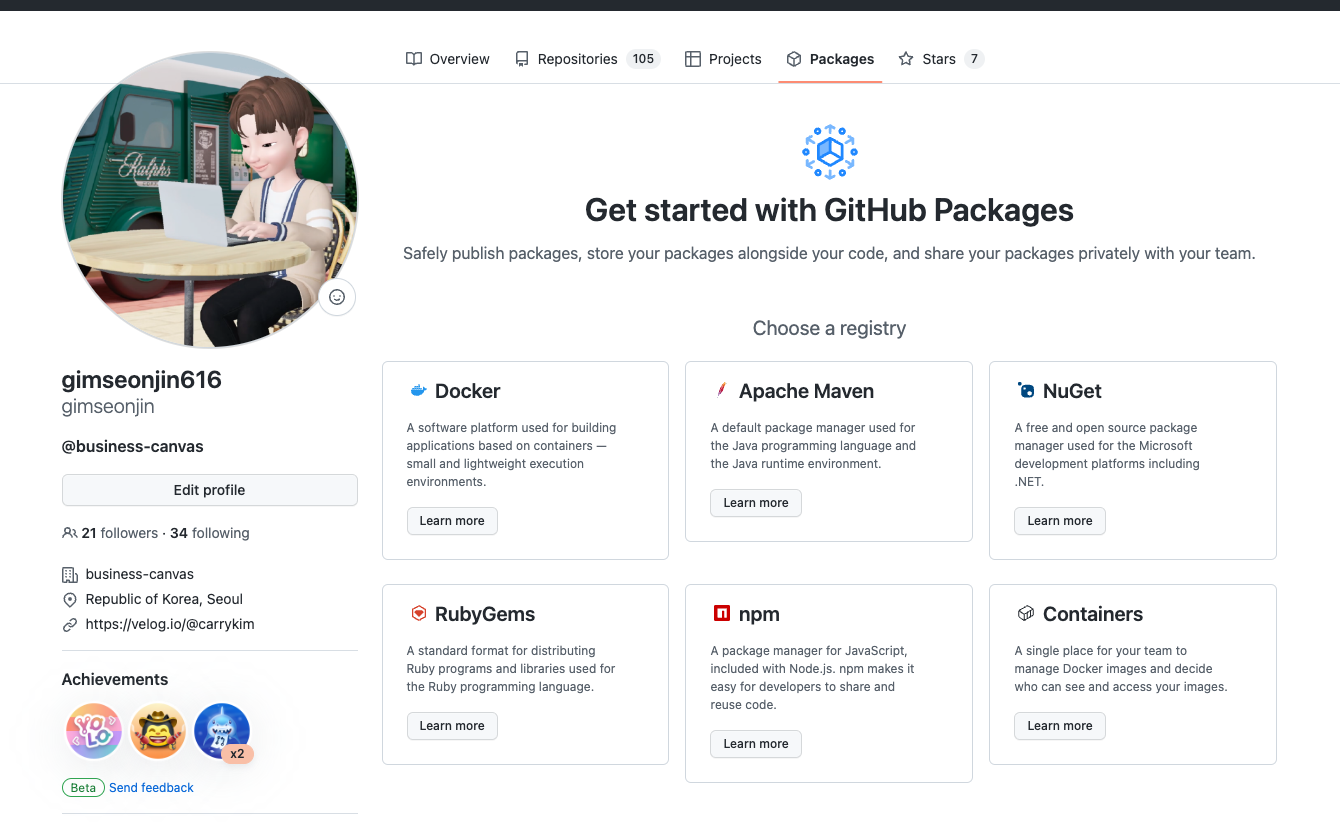The width and height of the screenshot is (1340, 826).
Task: Learn more about Containers
Action: 1060,726
